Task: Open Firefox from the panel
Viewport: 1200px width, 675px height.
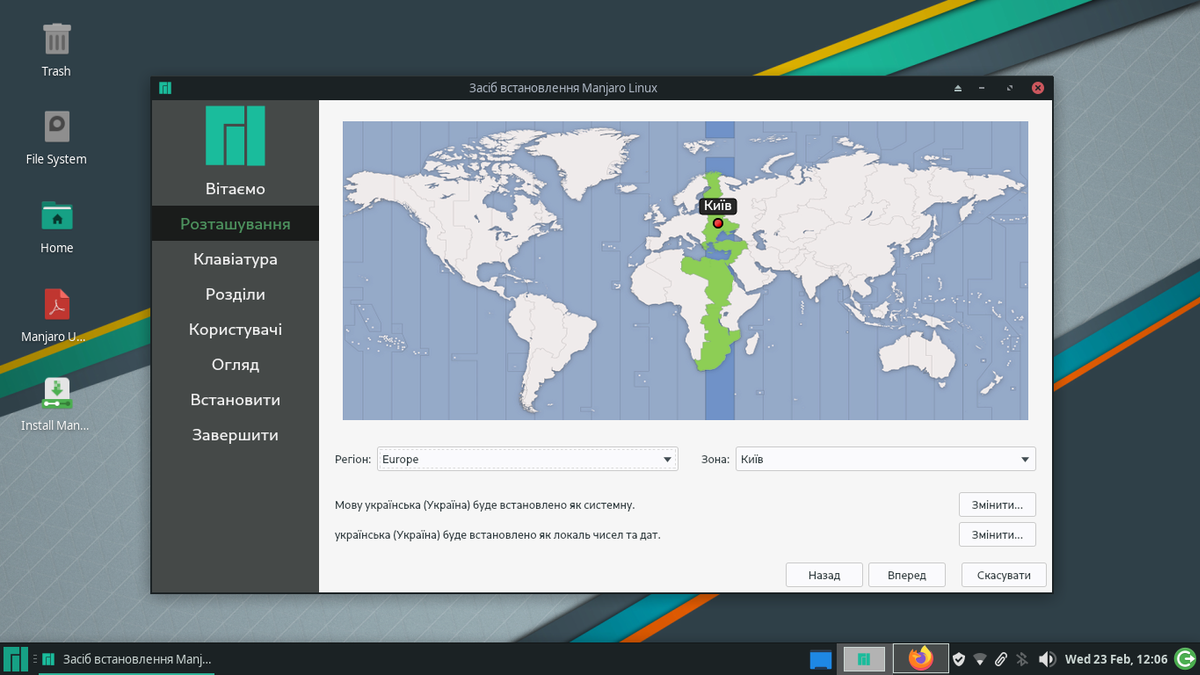Action: [920, 658]
